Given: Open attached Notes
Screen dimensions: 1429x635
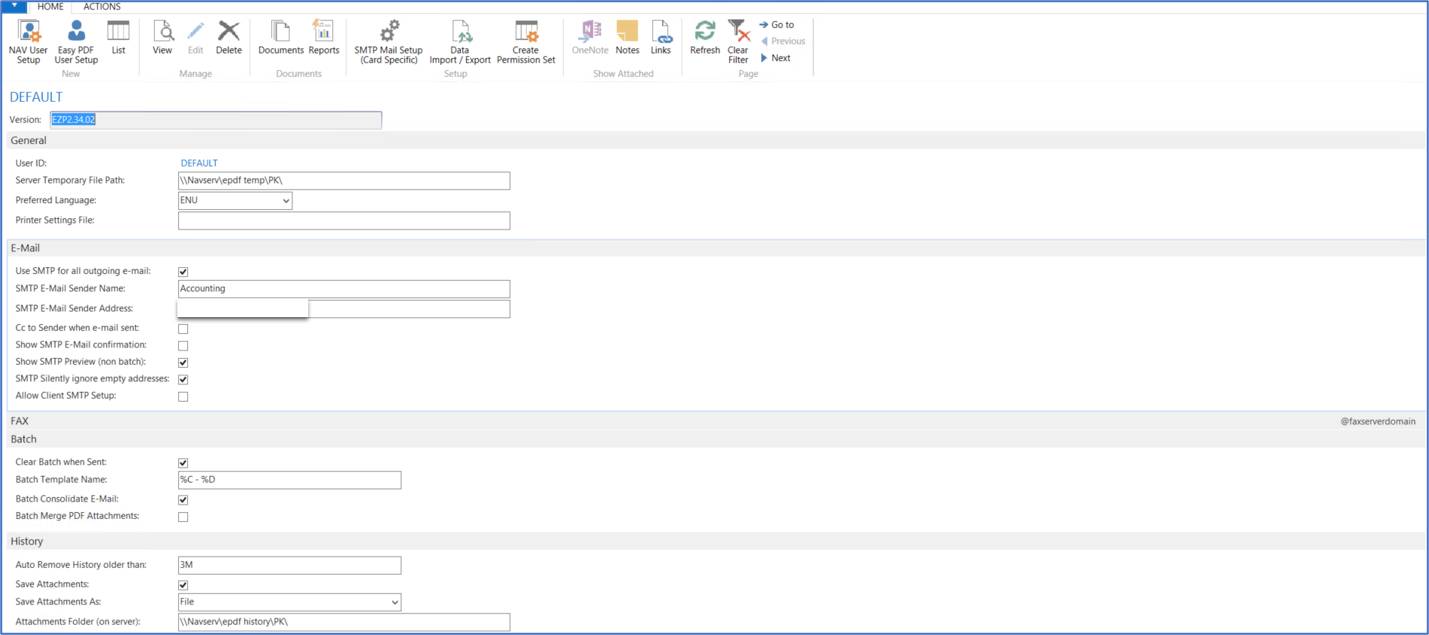Looking at the screenshot, I should point(627,38).
